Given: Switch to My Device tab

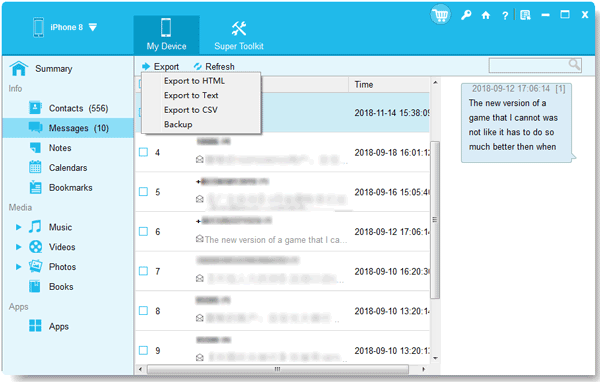Looking at the screenshot, I should [x=166, y=34].
